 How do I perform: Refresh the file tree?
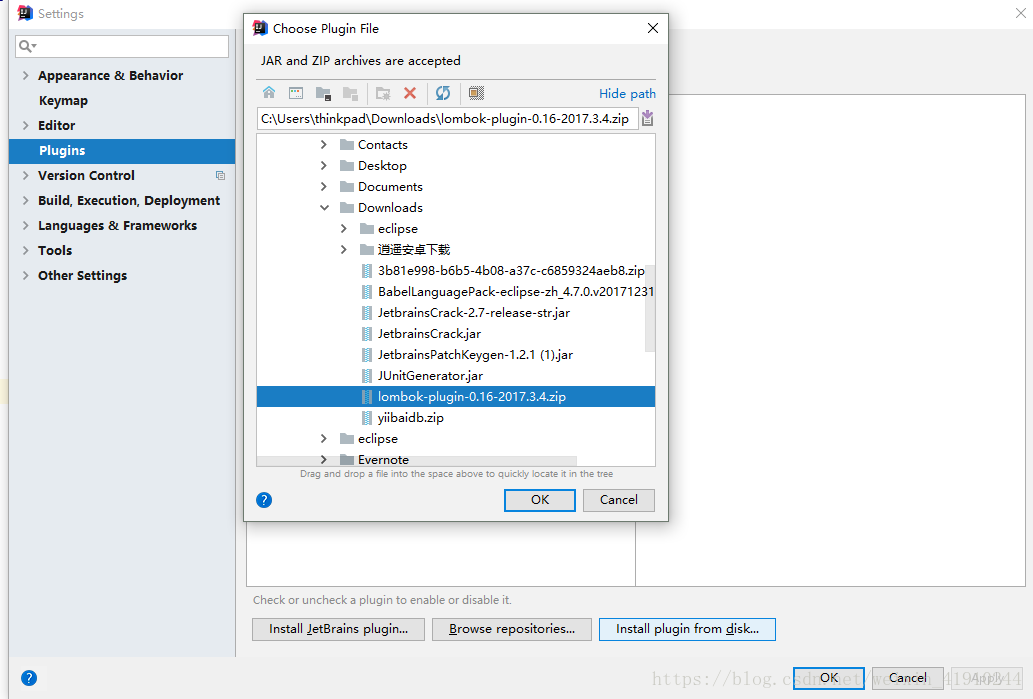443,93
